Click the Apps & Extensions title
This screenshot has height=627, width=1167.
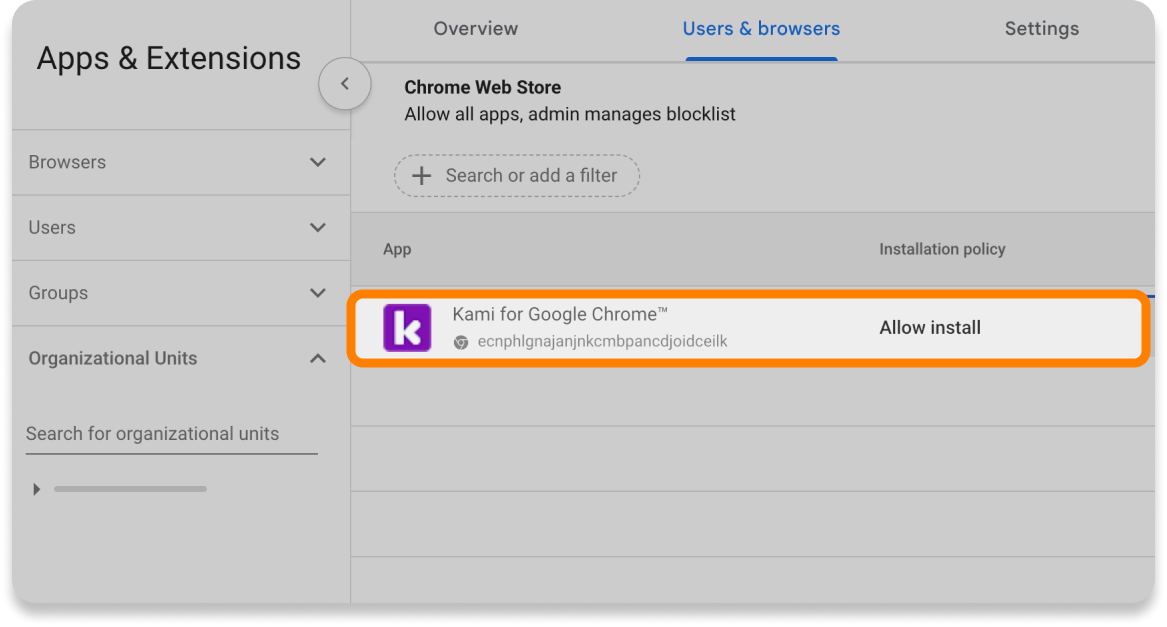[x=169, y=58]
